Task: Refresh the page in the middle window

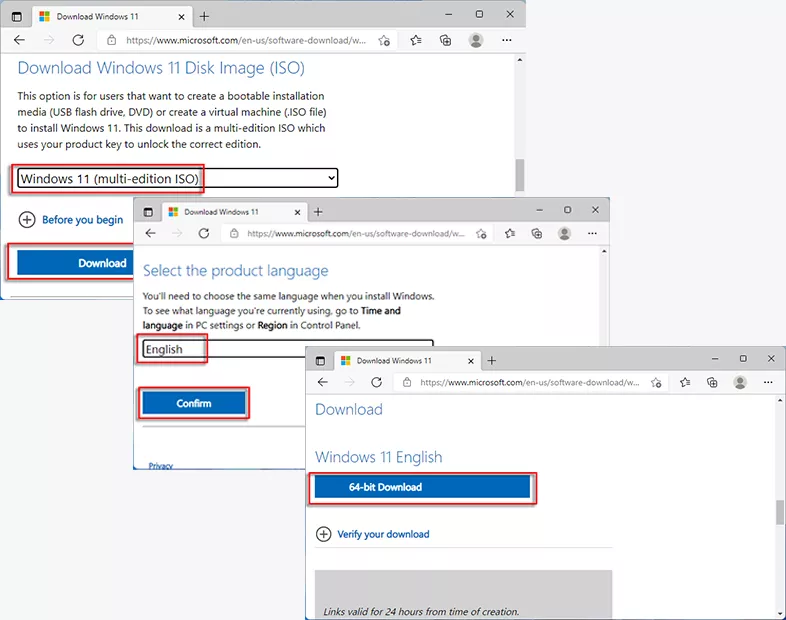Action: click(x=204, y=234)
